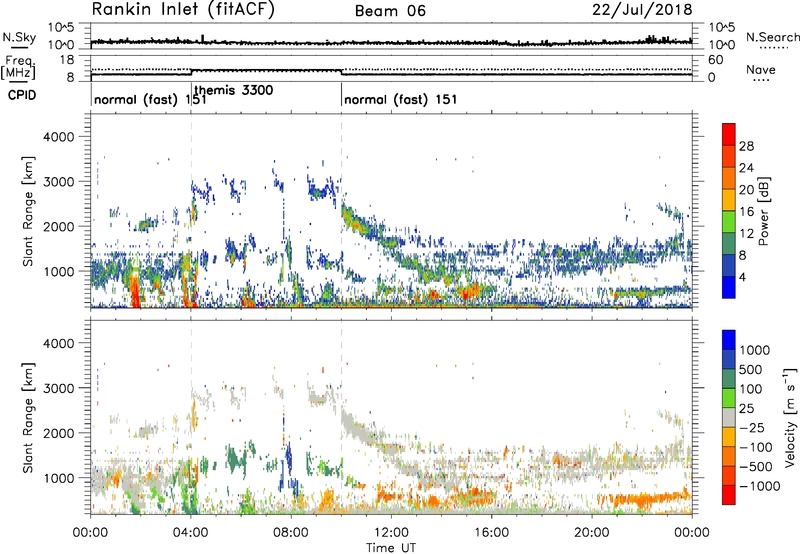Click the '16' value on the Power scale

pyautogui.click(x=746, y=212)
